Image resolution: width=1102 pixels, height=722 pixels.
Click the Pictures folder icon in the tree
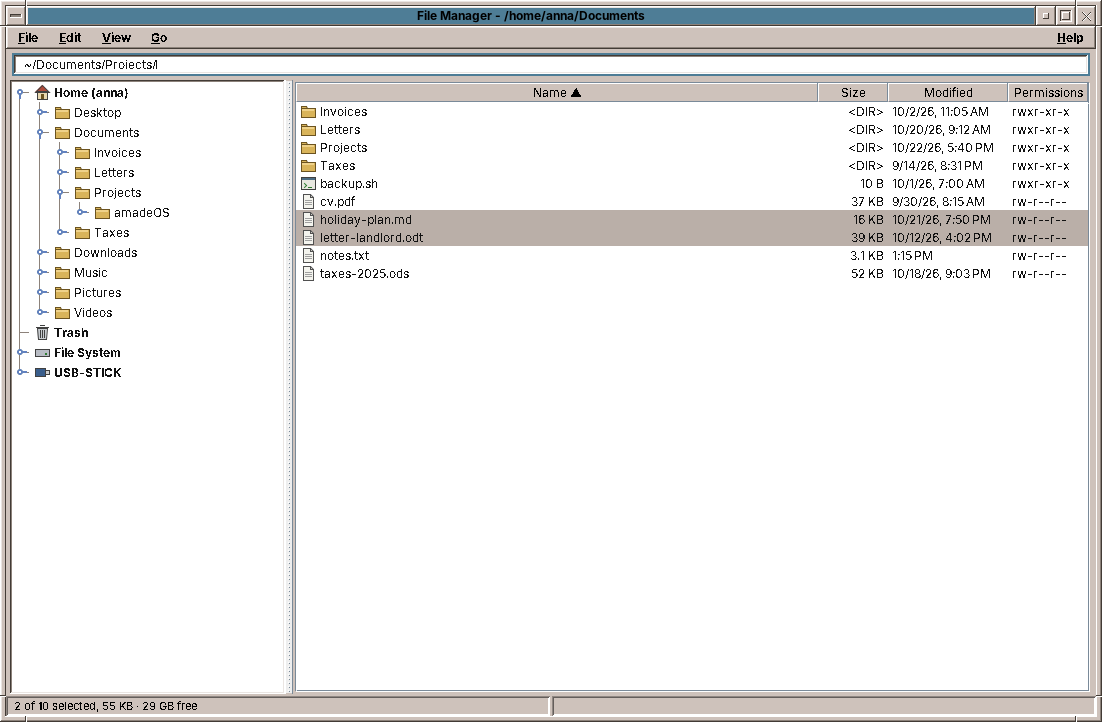[63, 293]
